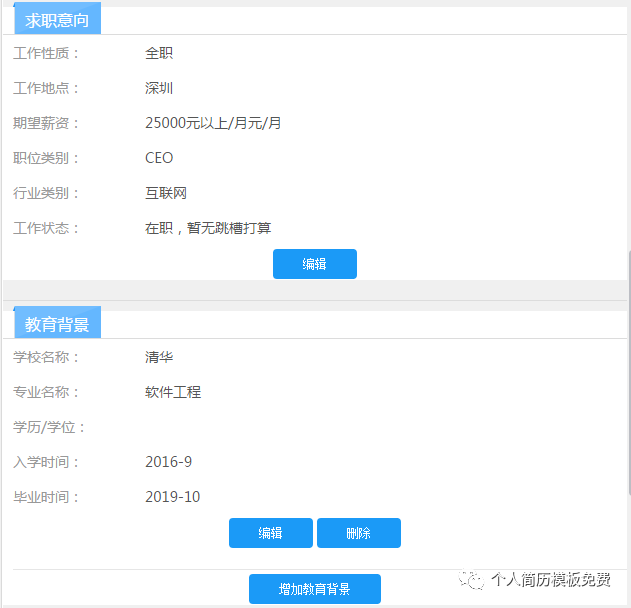This screenshot has height=608, width=631.
Task: Click the 职位类别 label
Action: click(45, 158)
